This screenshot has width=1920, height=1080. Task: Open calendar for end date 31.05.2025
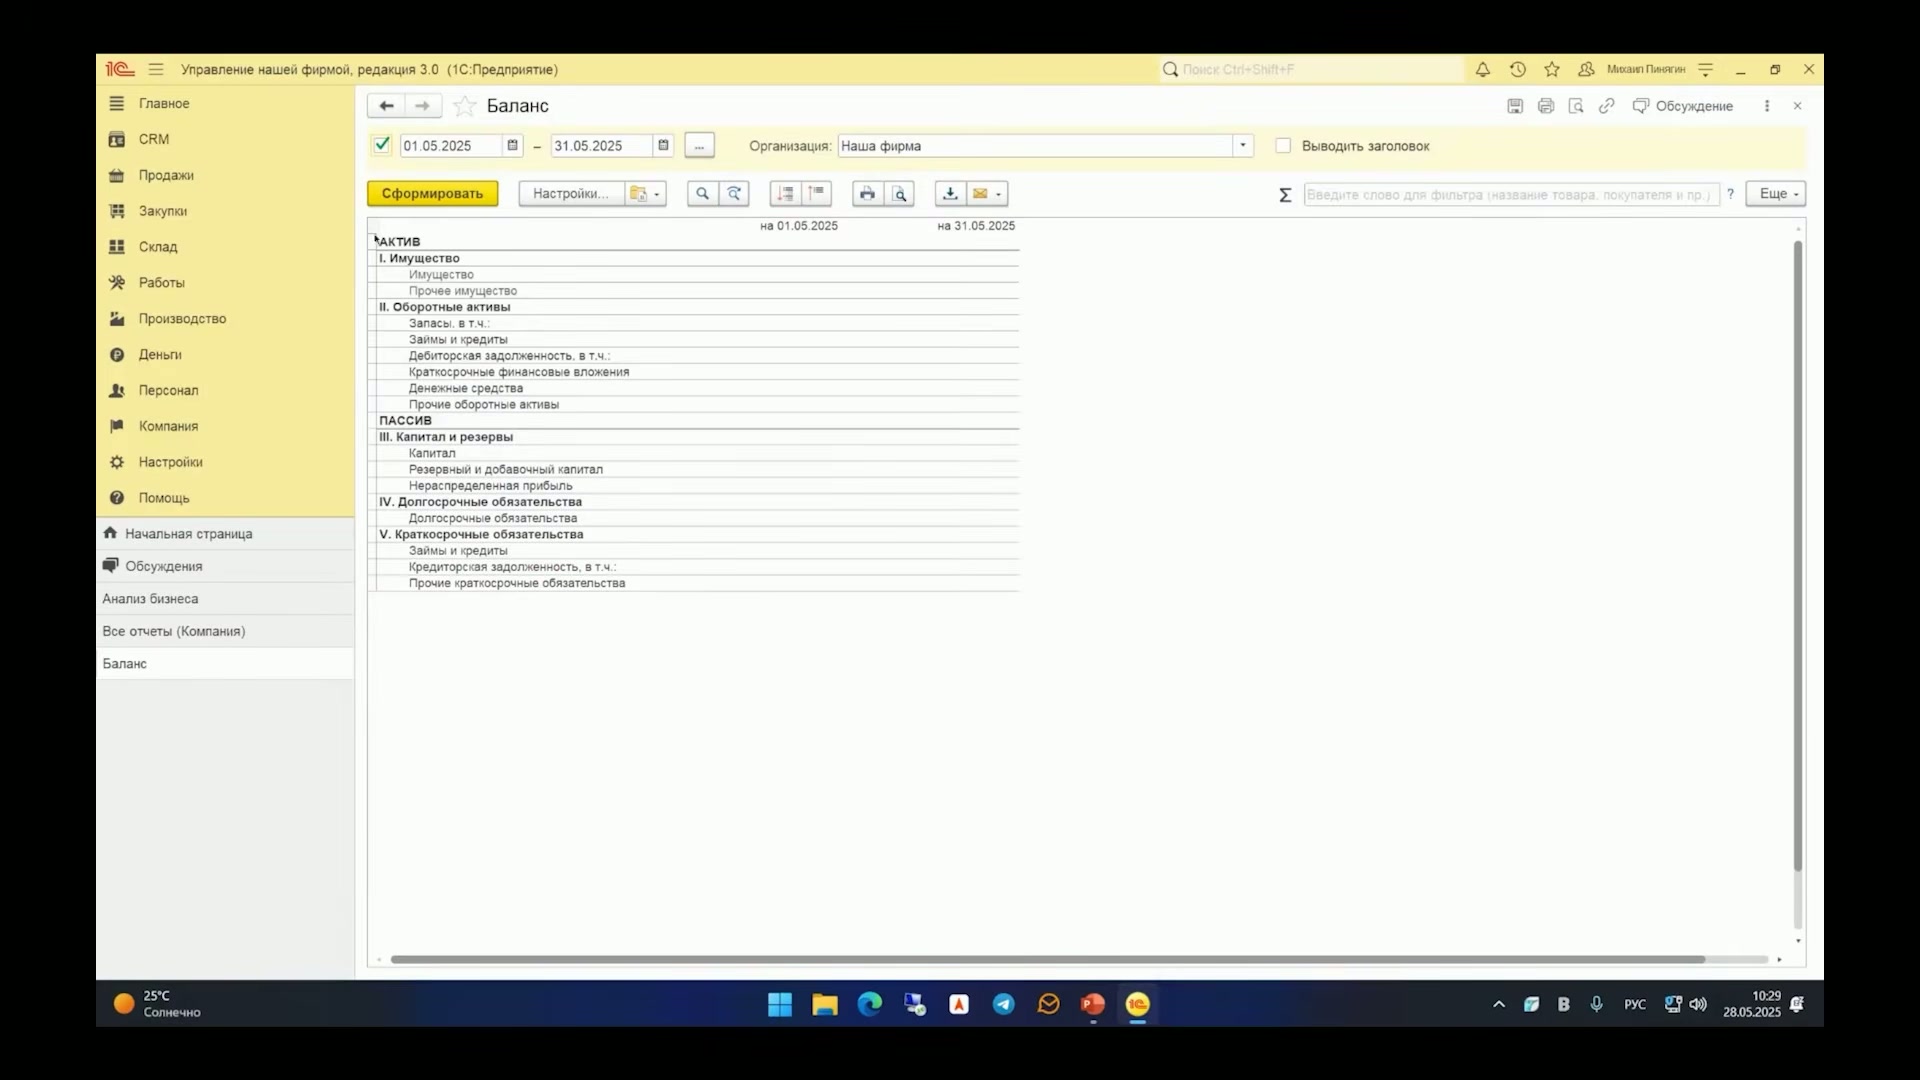click(x=663, y=146)
